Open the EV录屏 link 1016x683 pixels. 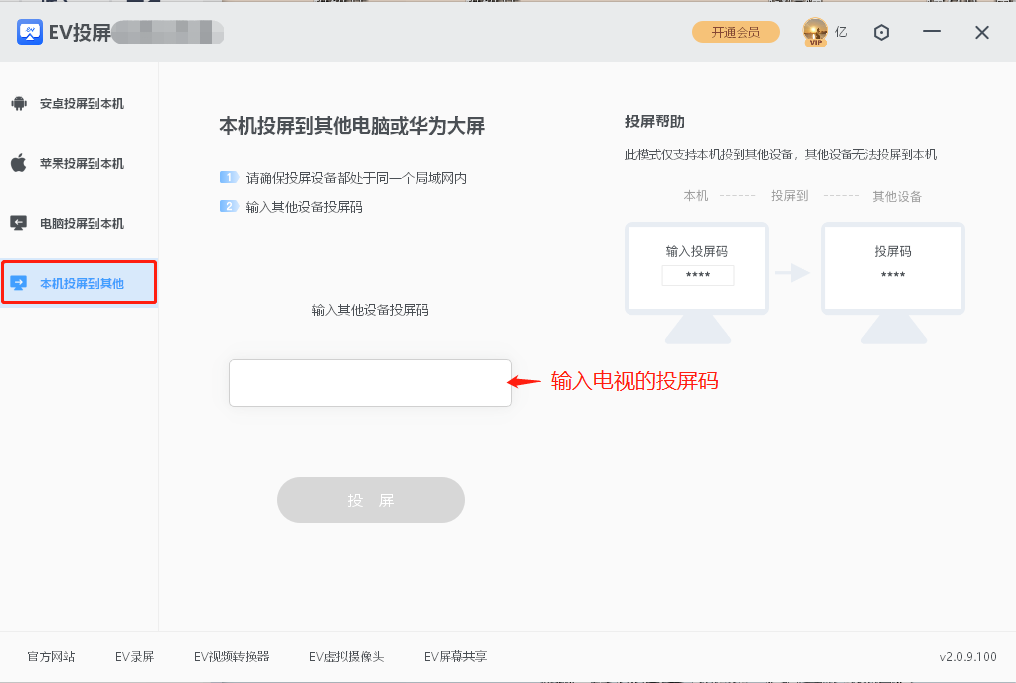tap(133, 656)
